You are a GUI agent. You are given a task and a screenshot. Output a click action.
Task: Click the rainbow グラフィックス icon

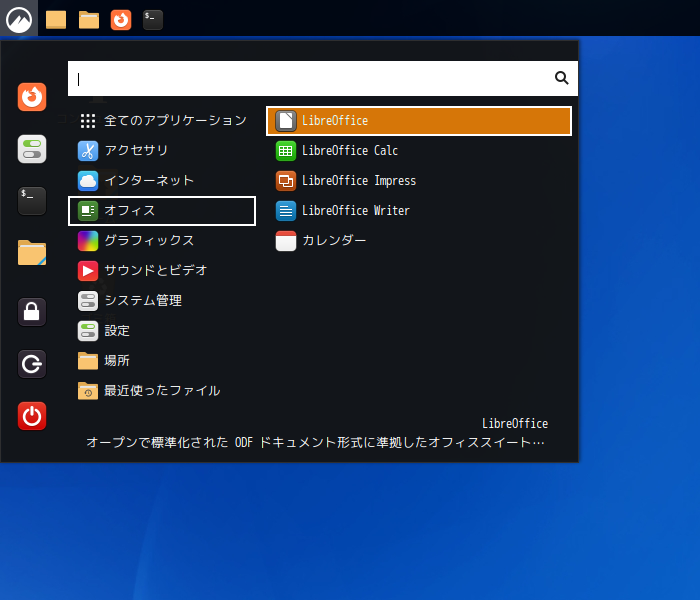(x=88, y=241)
